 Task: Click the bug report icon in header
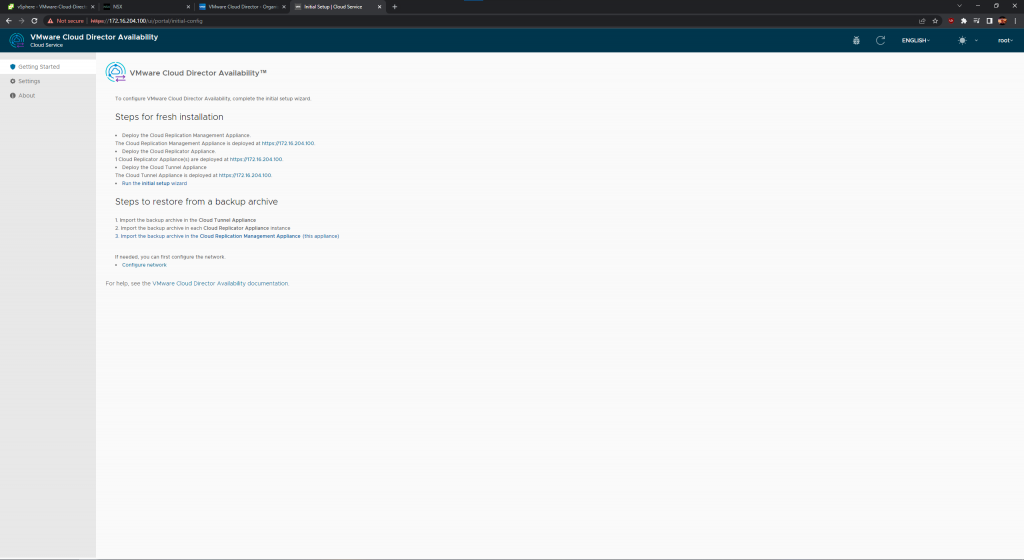pyautogui.click(x=856, y=40)
